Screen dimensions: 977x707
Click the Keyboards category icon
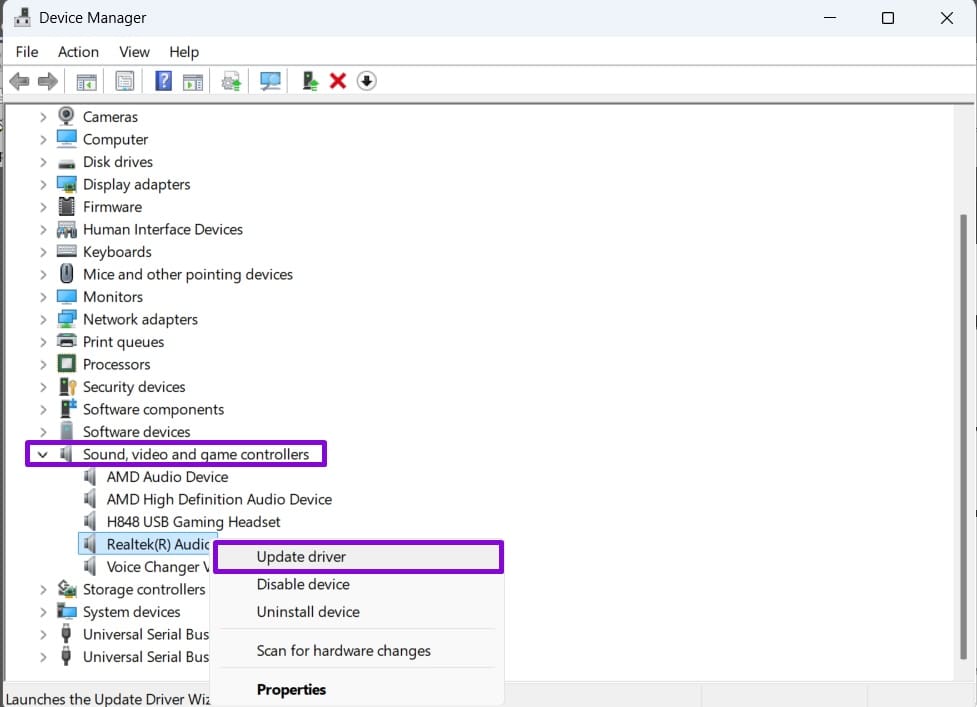click(67, 251)
